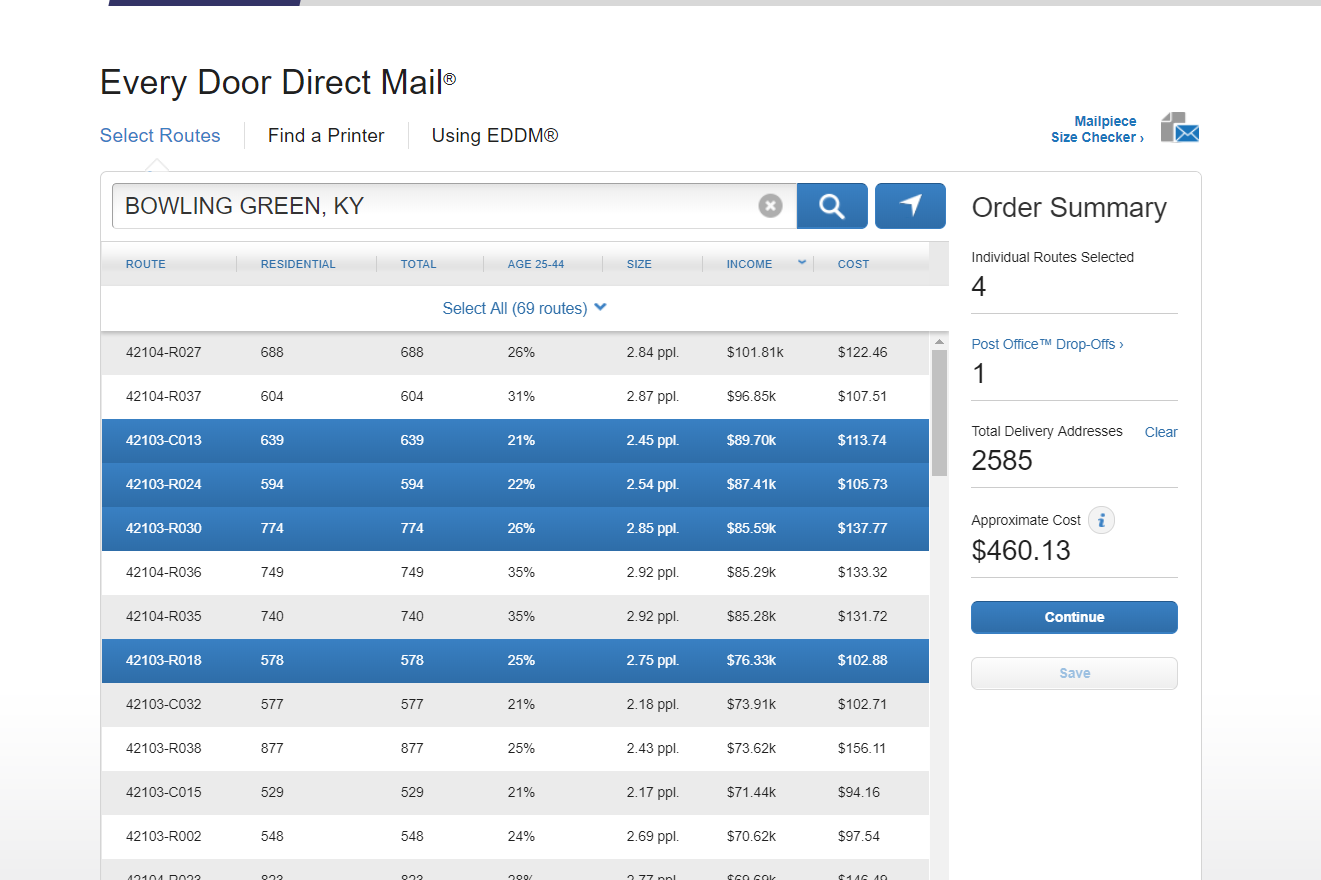1321x880 pixels.
Task: Select route 42104-R037
Action: [x=515, y=396]
